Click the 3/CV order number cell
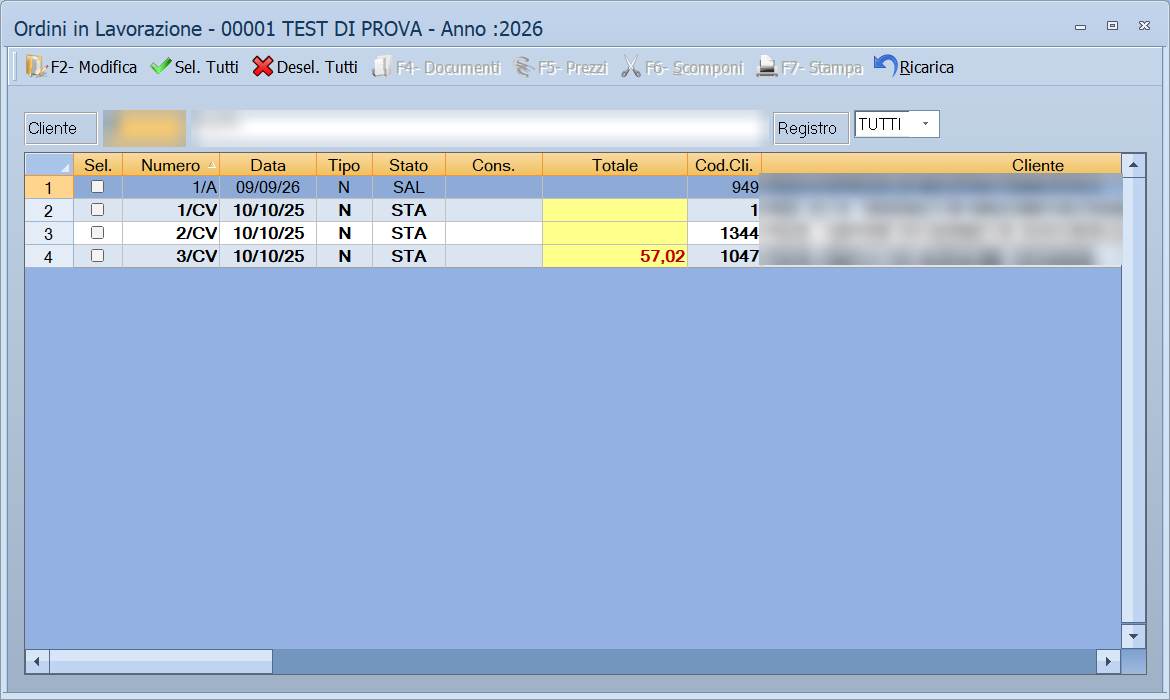1170x700 pixels. coord(171,256)
